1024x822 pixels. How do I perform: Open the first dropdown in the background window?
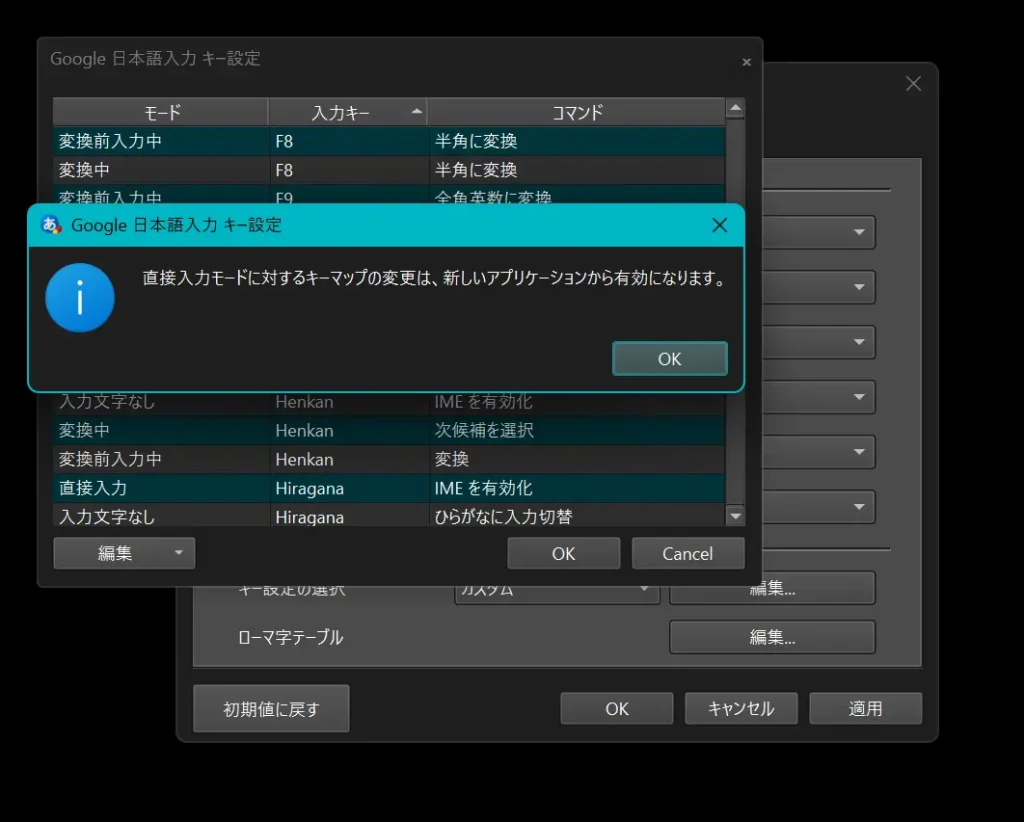820,232
